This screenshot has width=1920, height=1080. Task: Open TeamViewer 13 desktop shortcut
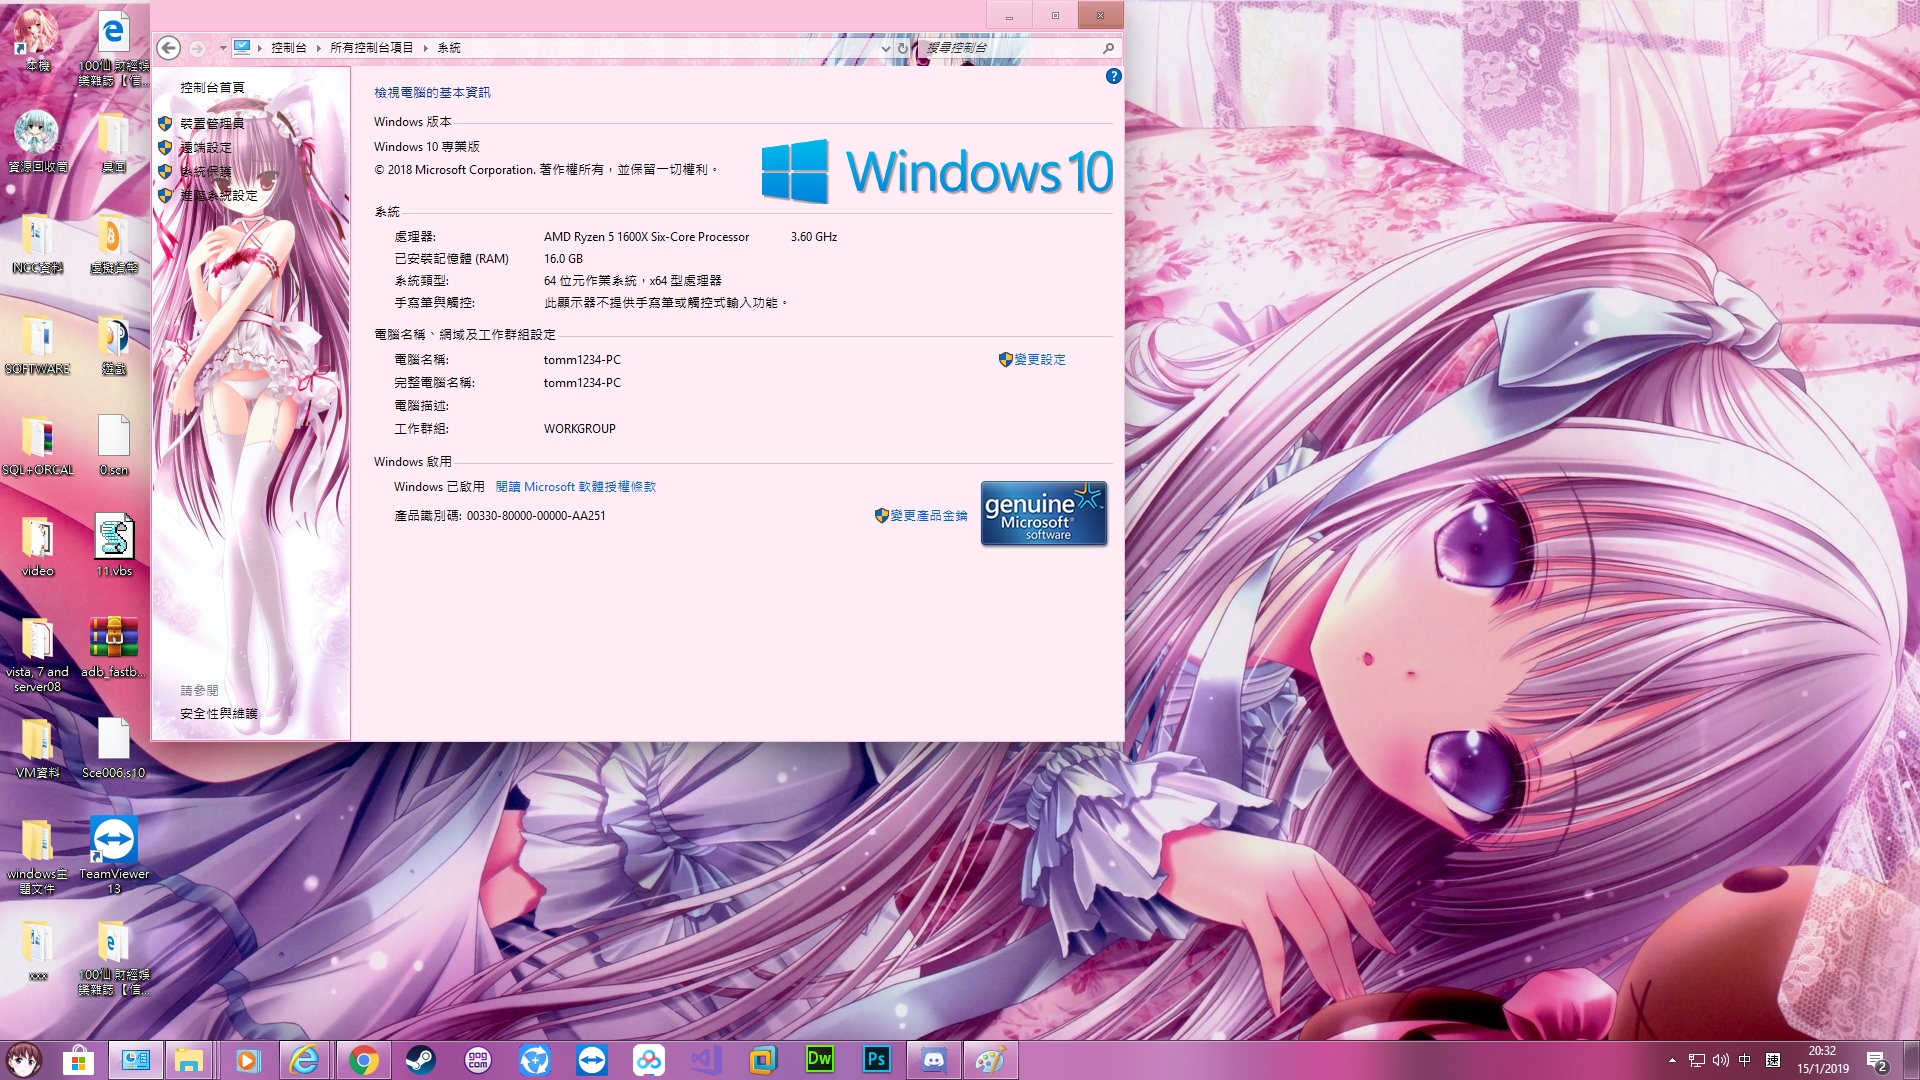click(x=113, y=840)
